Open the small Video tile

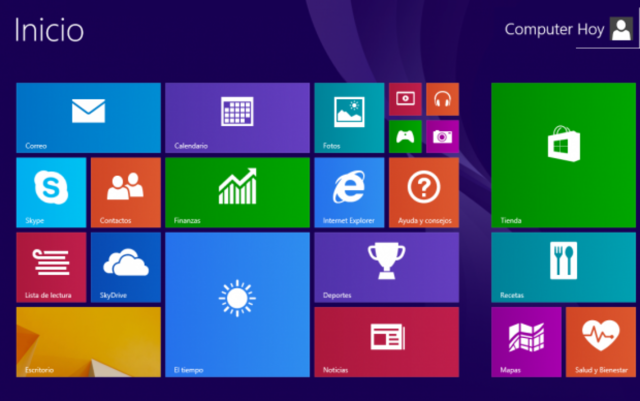pyautogui.click(x=405, y=99)
